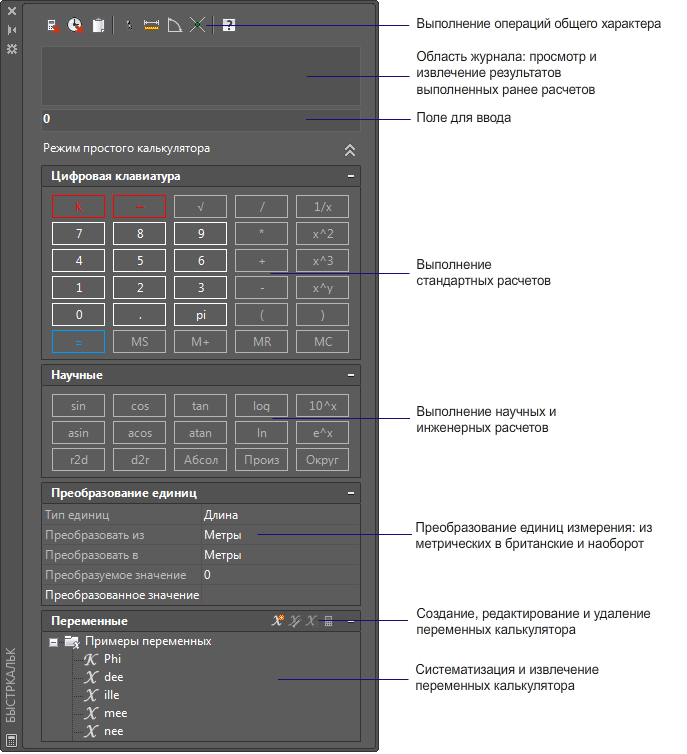Click the red backspace arrow button

pyautogui.click(x=139, y=207)
